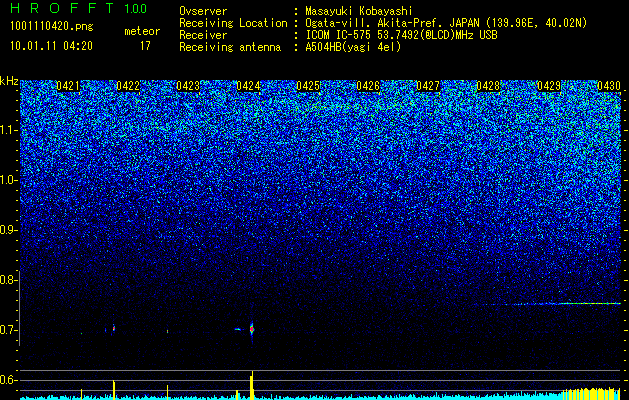
Task: Click the Receiving Location field label
Action: point(233,23)
